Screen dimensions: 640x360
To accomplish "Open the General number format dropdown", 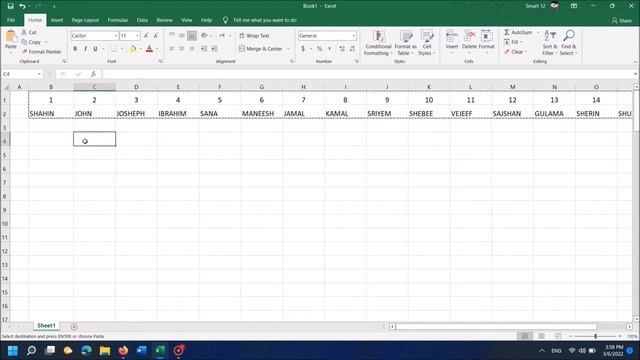I will (x=353, y=36).
